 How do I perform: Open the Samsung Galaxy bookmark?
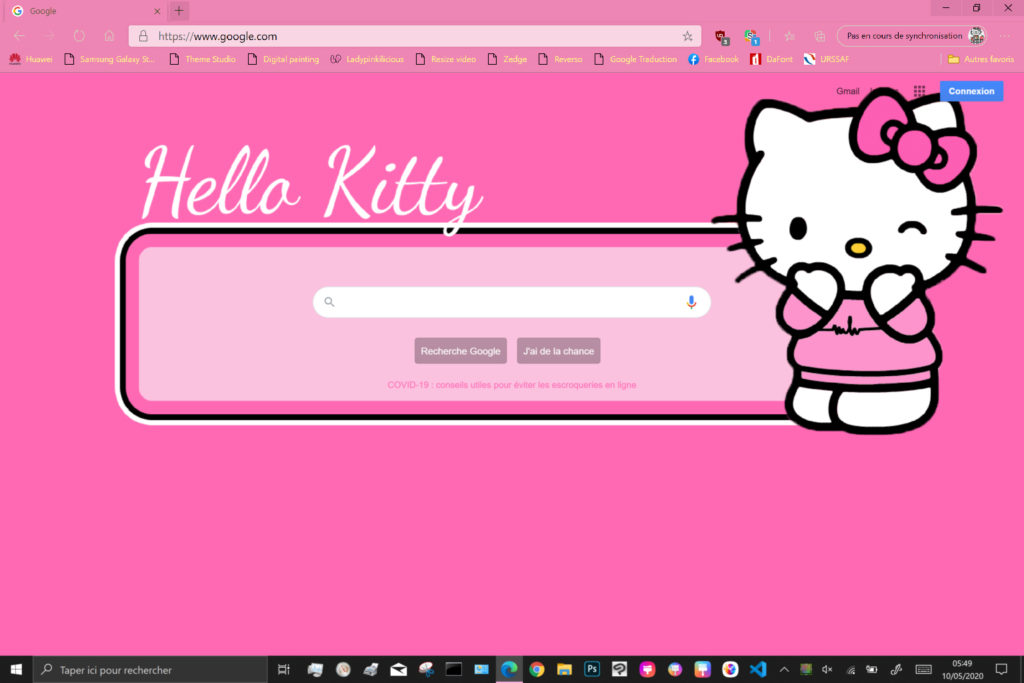pos(109,59)
